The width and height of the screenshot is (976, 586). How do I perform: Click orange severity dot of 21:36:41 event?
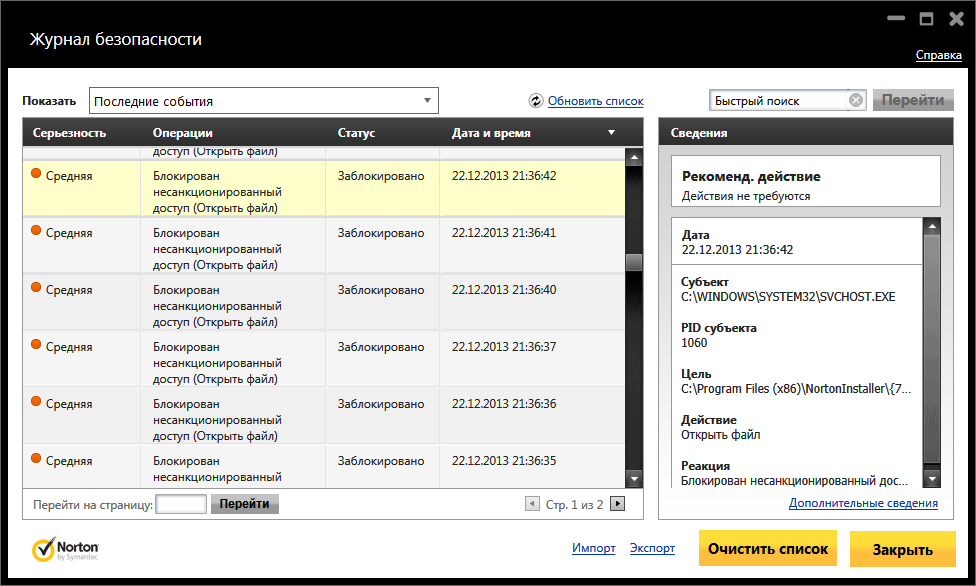click(x=37, y=232)
